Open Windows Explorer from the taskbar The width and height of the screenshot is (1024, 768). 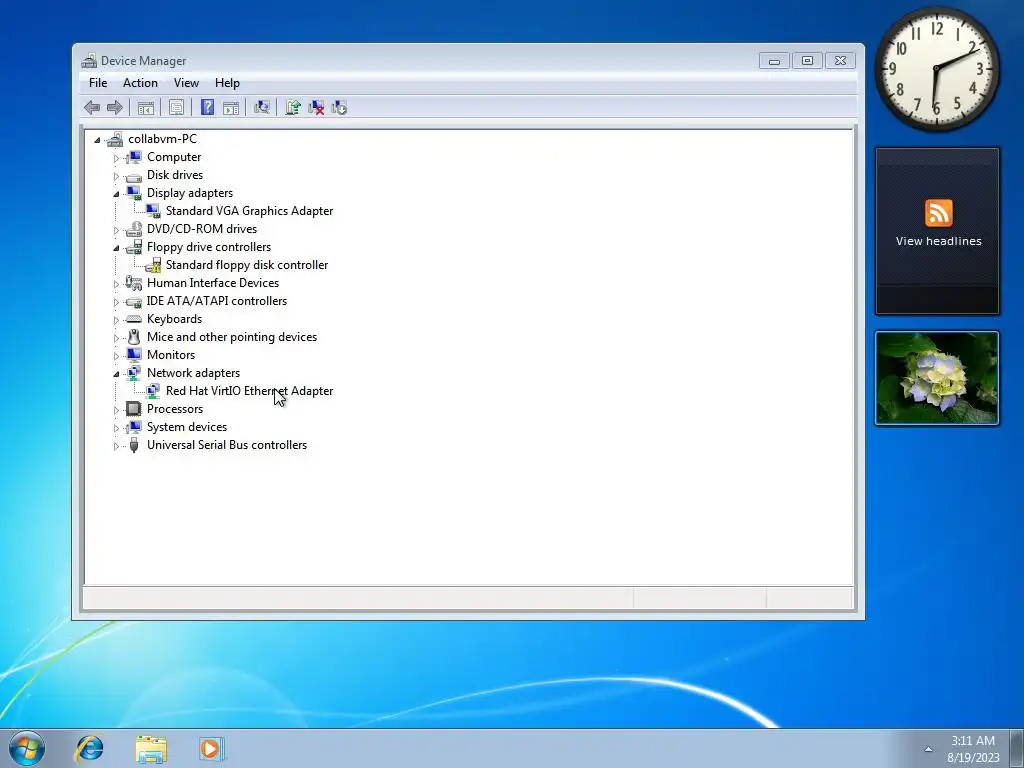[151, 748]
